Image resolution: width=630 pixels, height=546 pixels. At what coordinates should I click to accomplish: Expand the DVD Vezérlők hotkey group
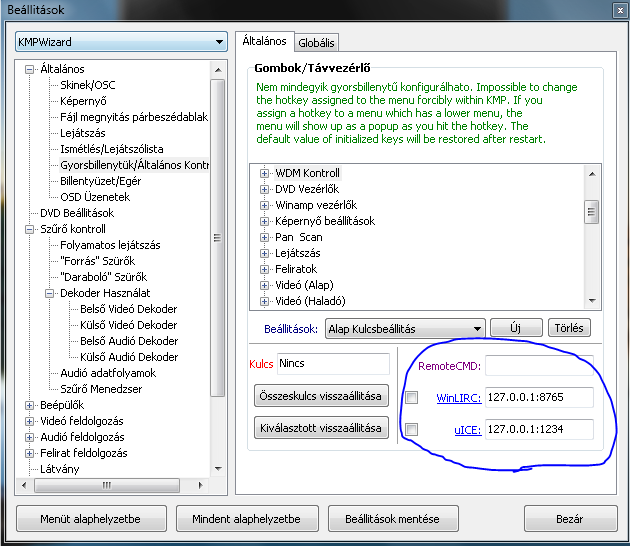click(x=264, y=189)
